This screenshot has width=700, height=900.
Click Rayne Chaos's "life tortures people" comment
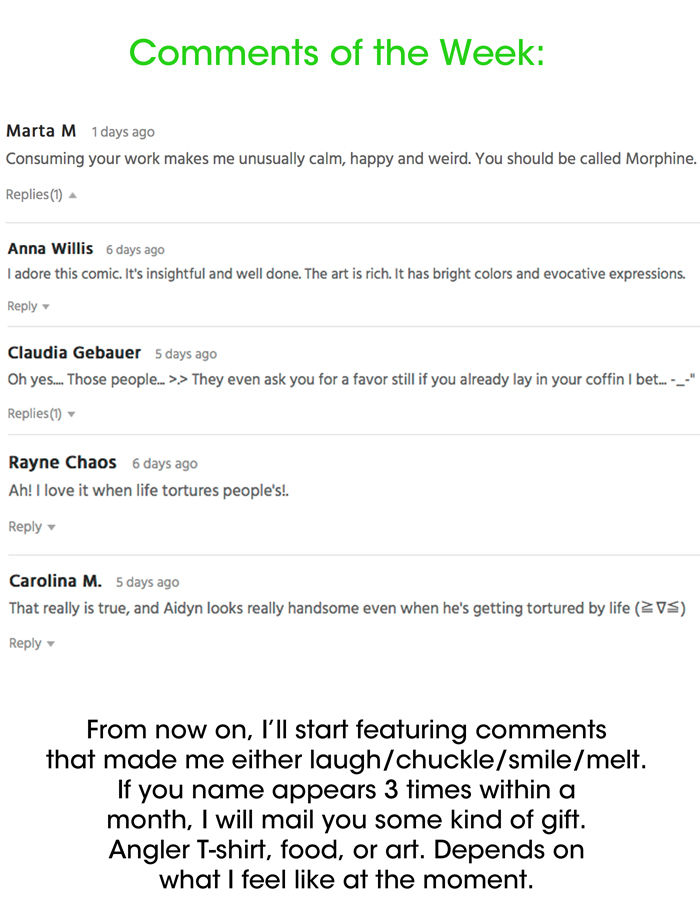point(148,490)
